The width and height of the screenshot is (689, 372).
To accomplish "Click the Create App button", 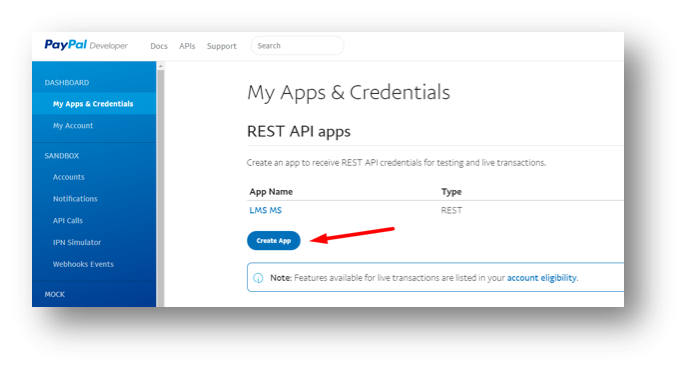I will [274, 241].
